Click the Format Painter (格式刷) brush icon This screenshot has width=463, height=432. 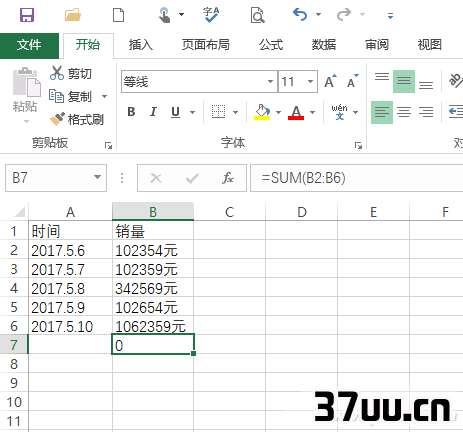coord(57,119)
